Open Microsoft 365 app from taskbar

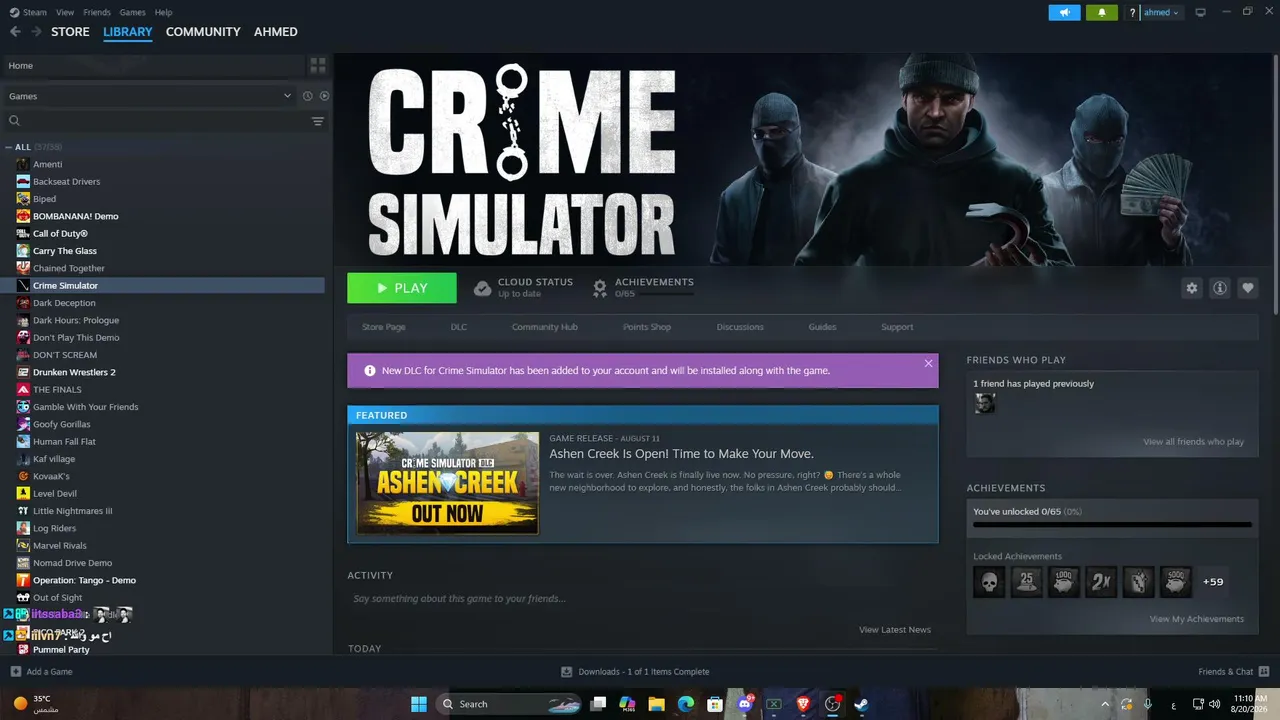(627, 704)
